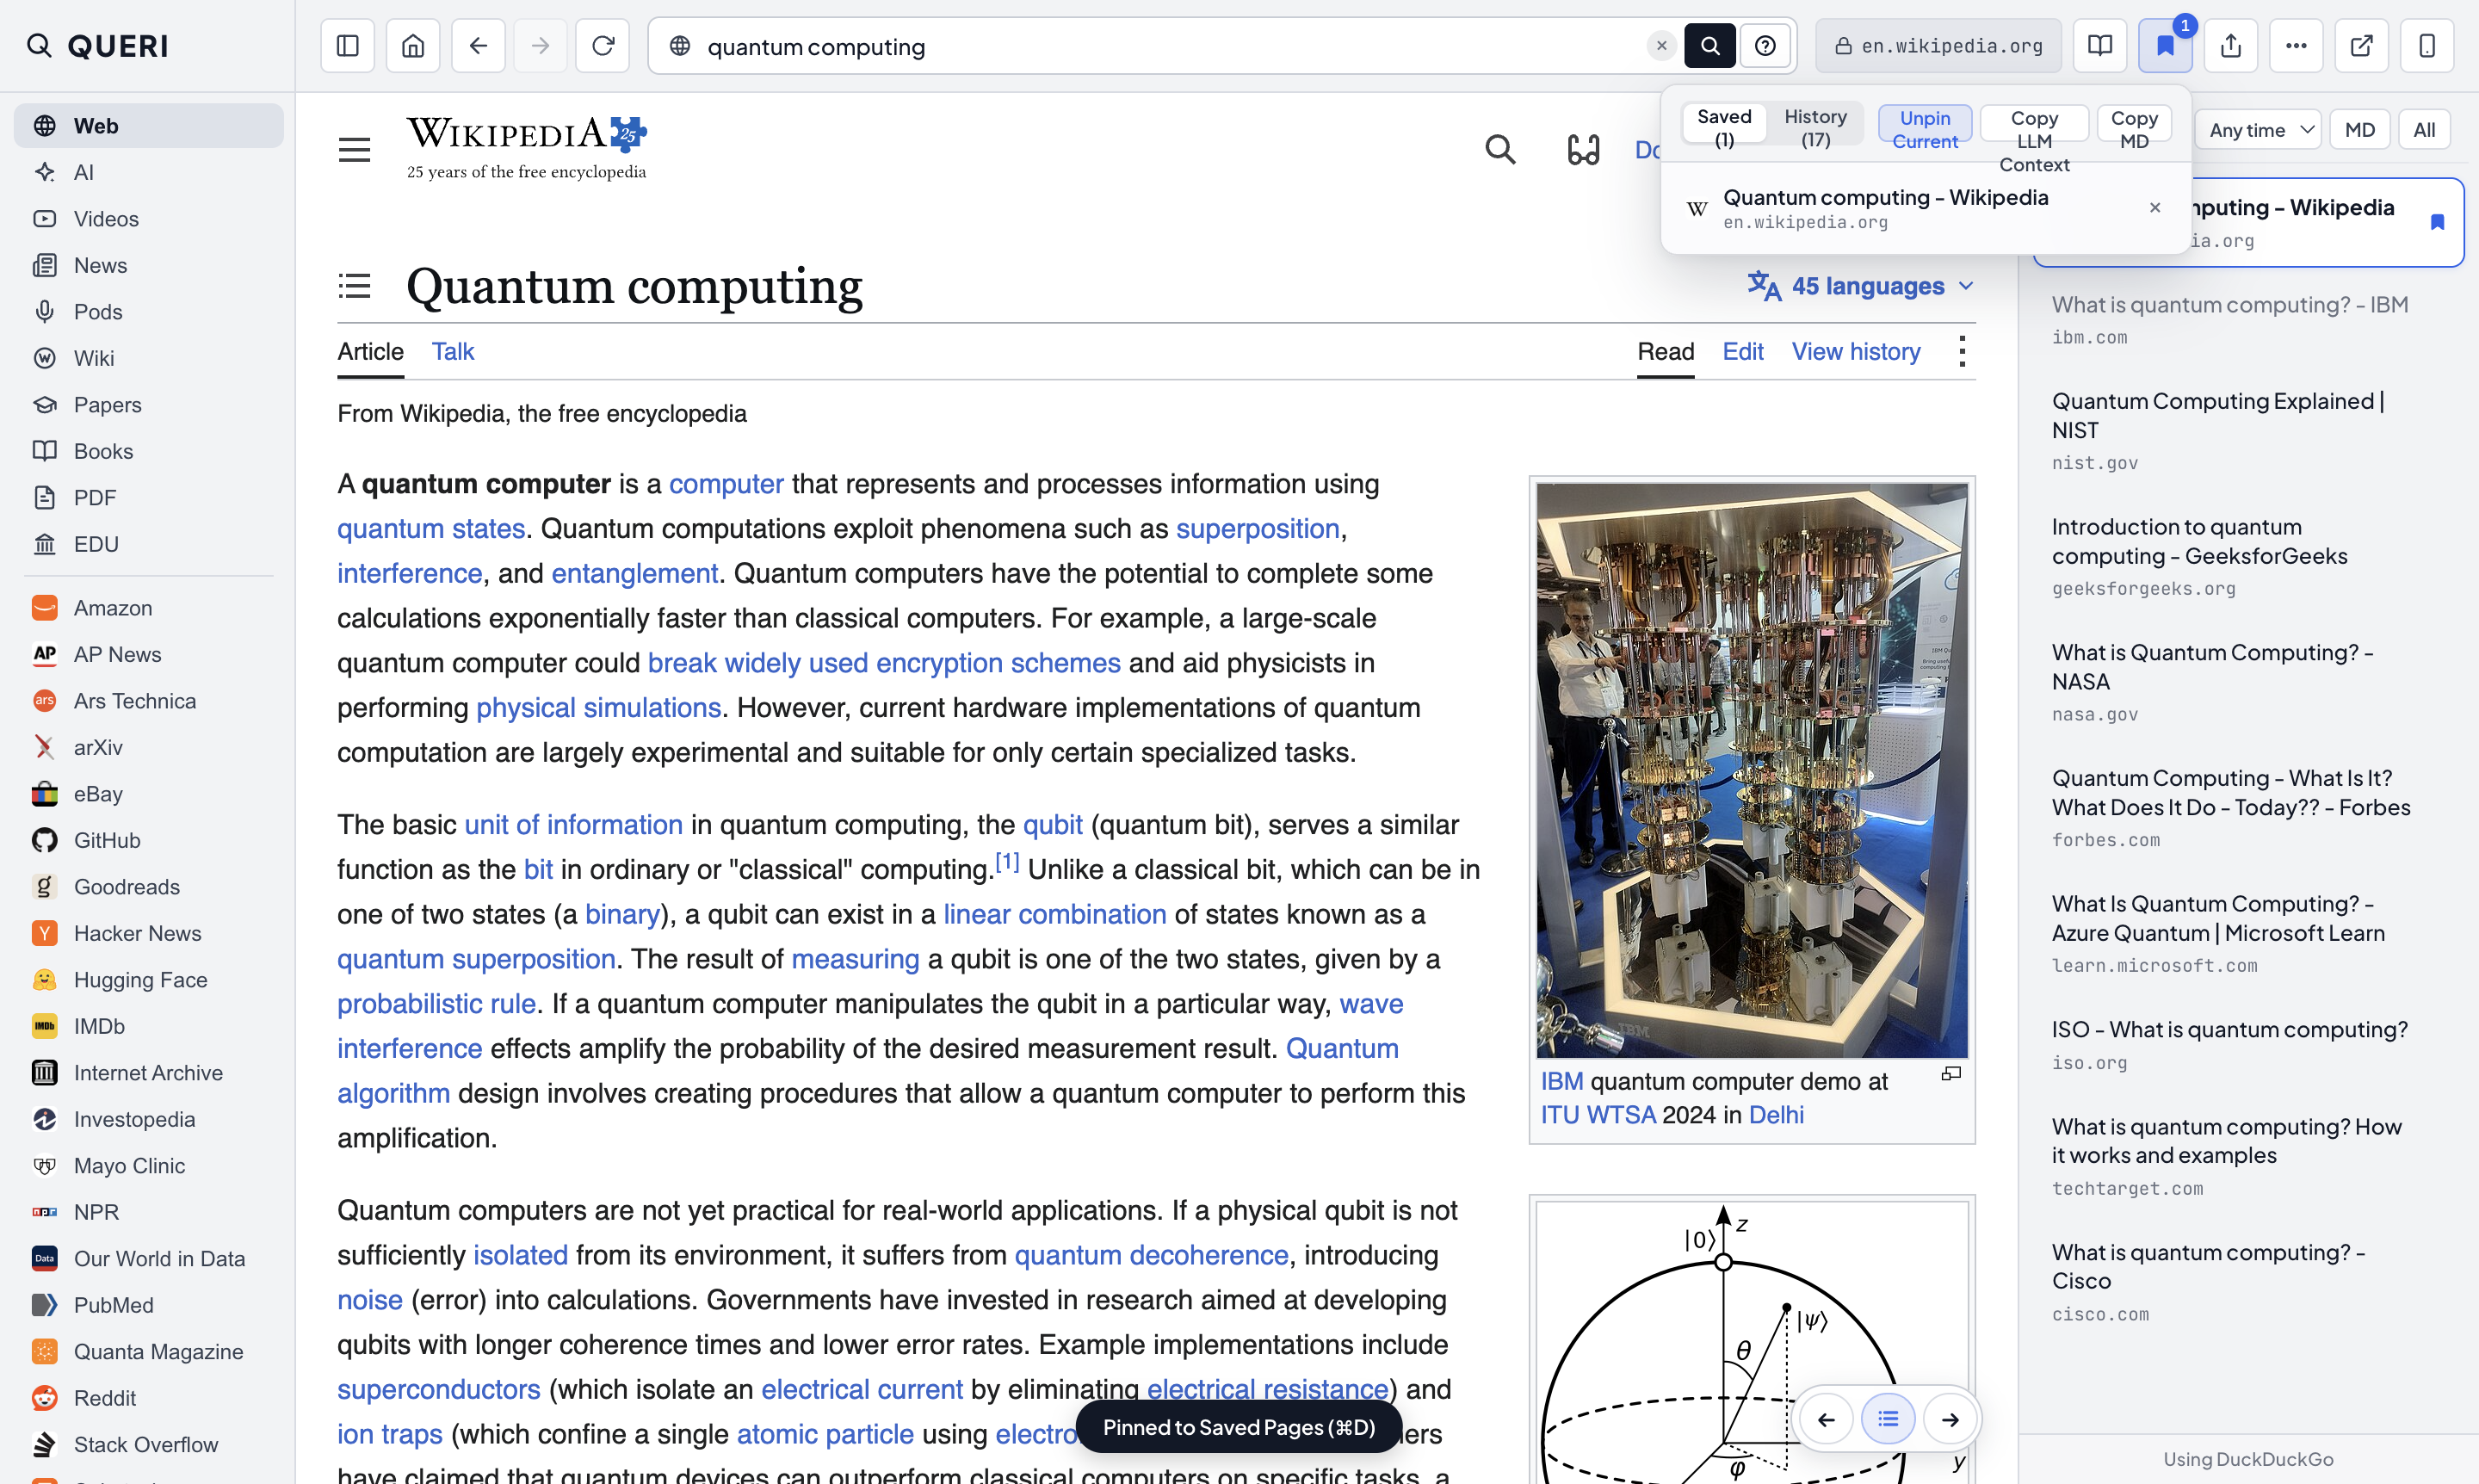Remove Quantum computing saved page entry

pos(2155,208)
